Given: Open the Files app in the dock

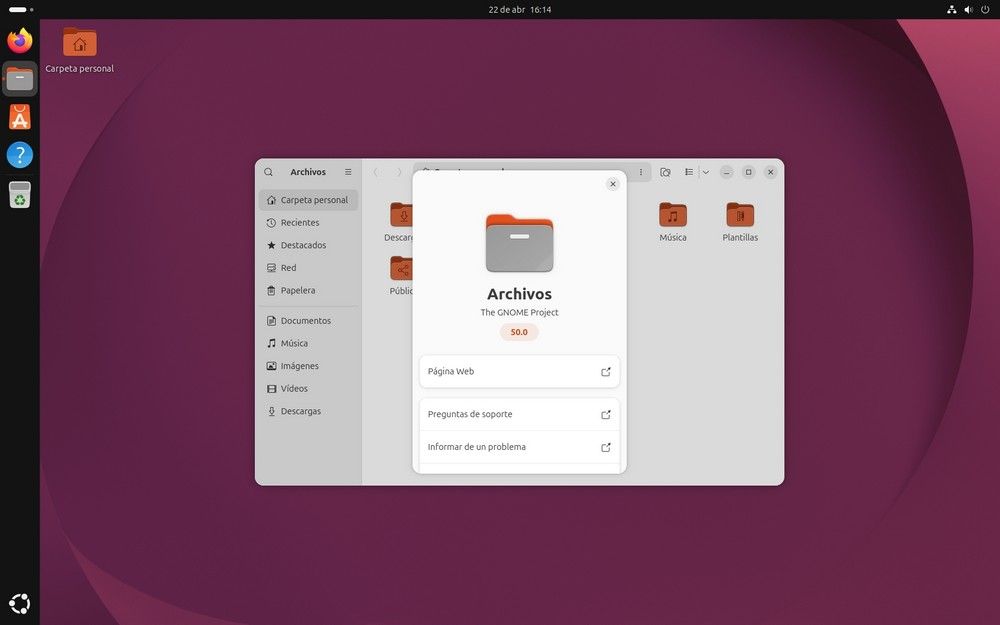Looking at the screenshot, I should tap(20, 79).
